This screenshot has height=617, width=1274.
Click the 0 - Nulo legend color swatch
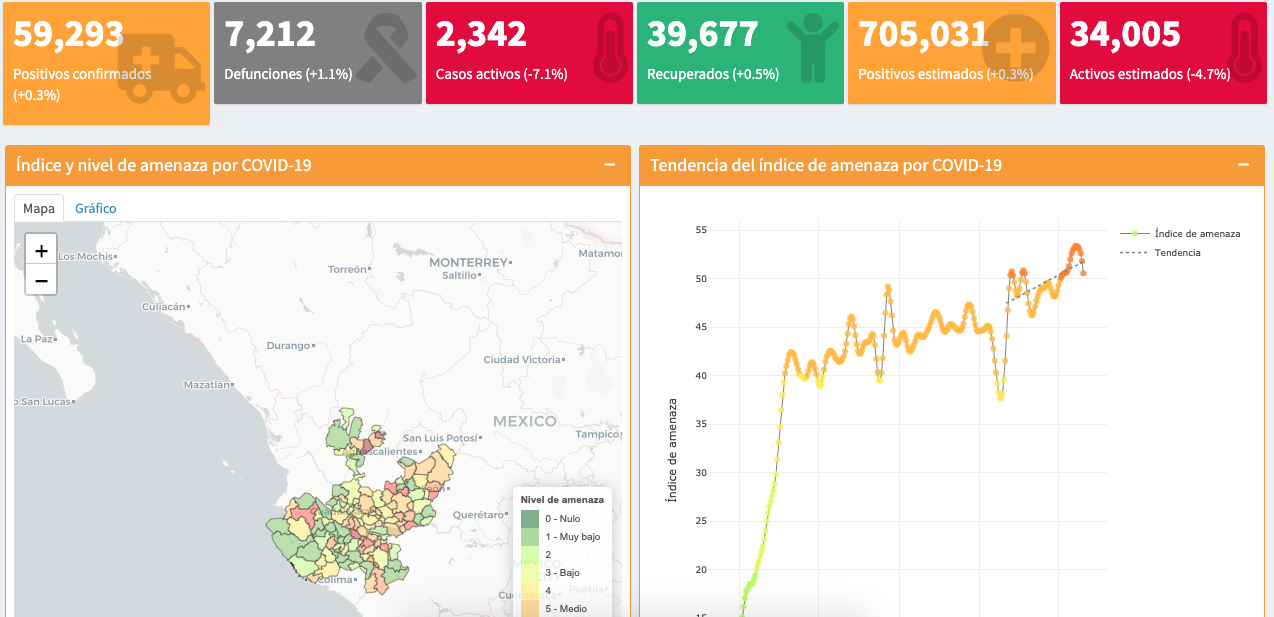tap(529, 519)
